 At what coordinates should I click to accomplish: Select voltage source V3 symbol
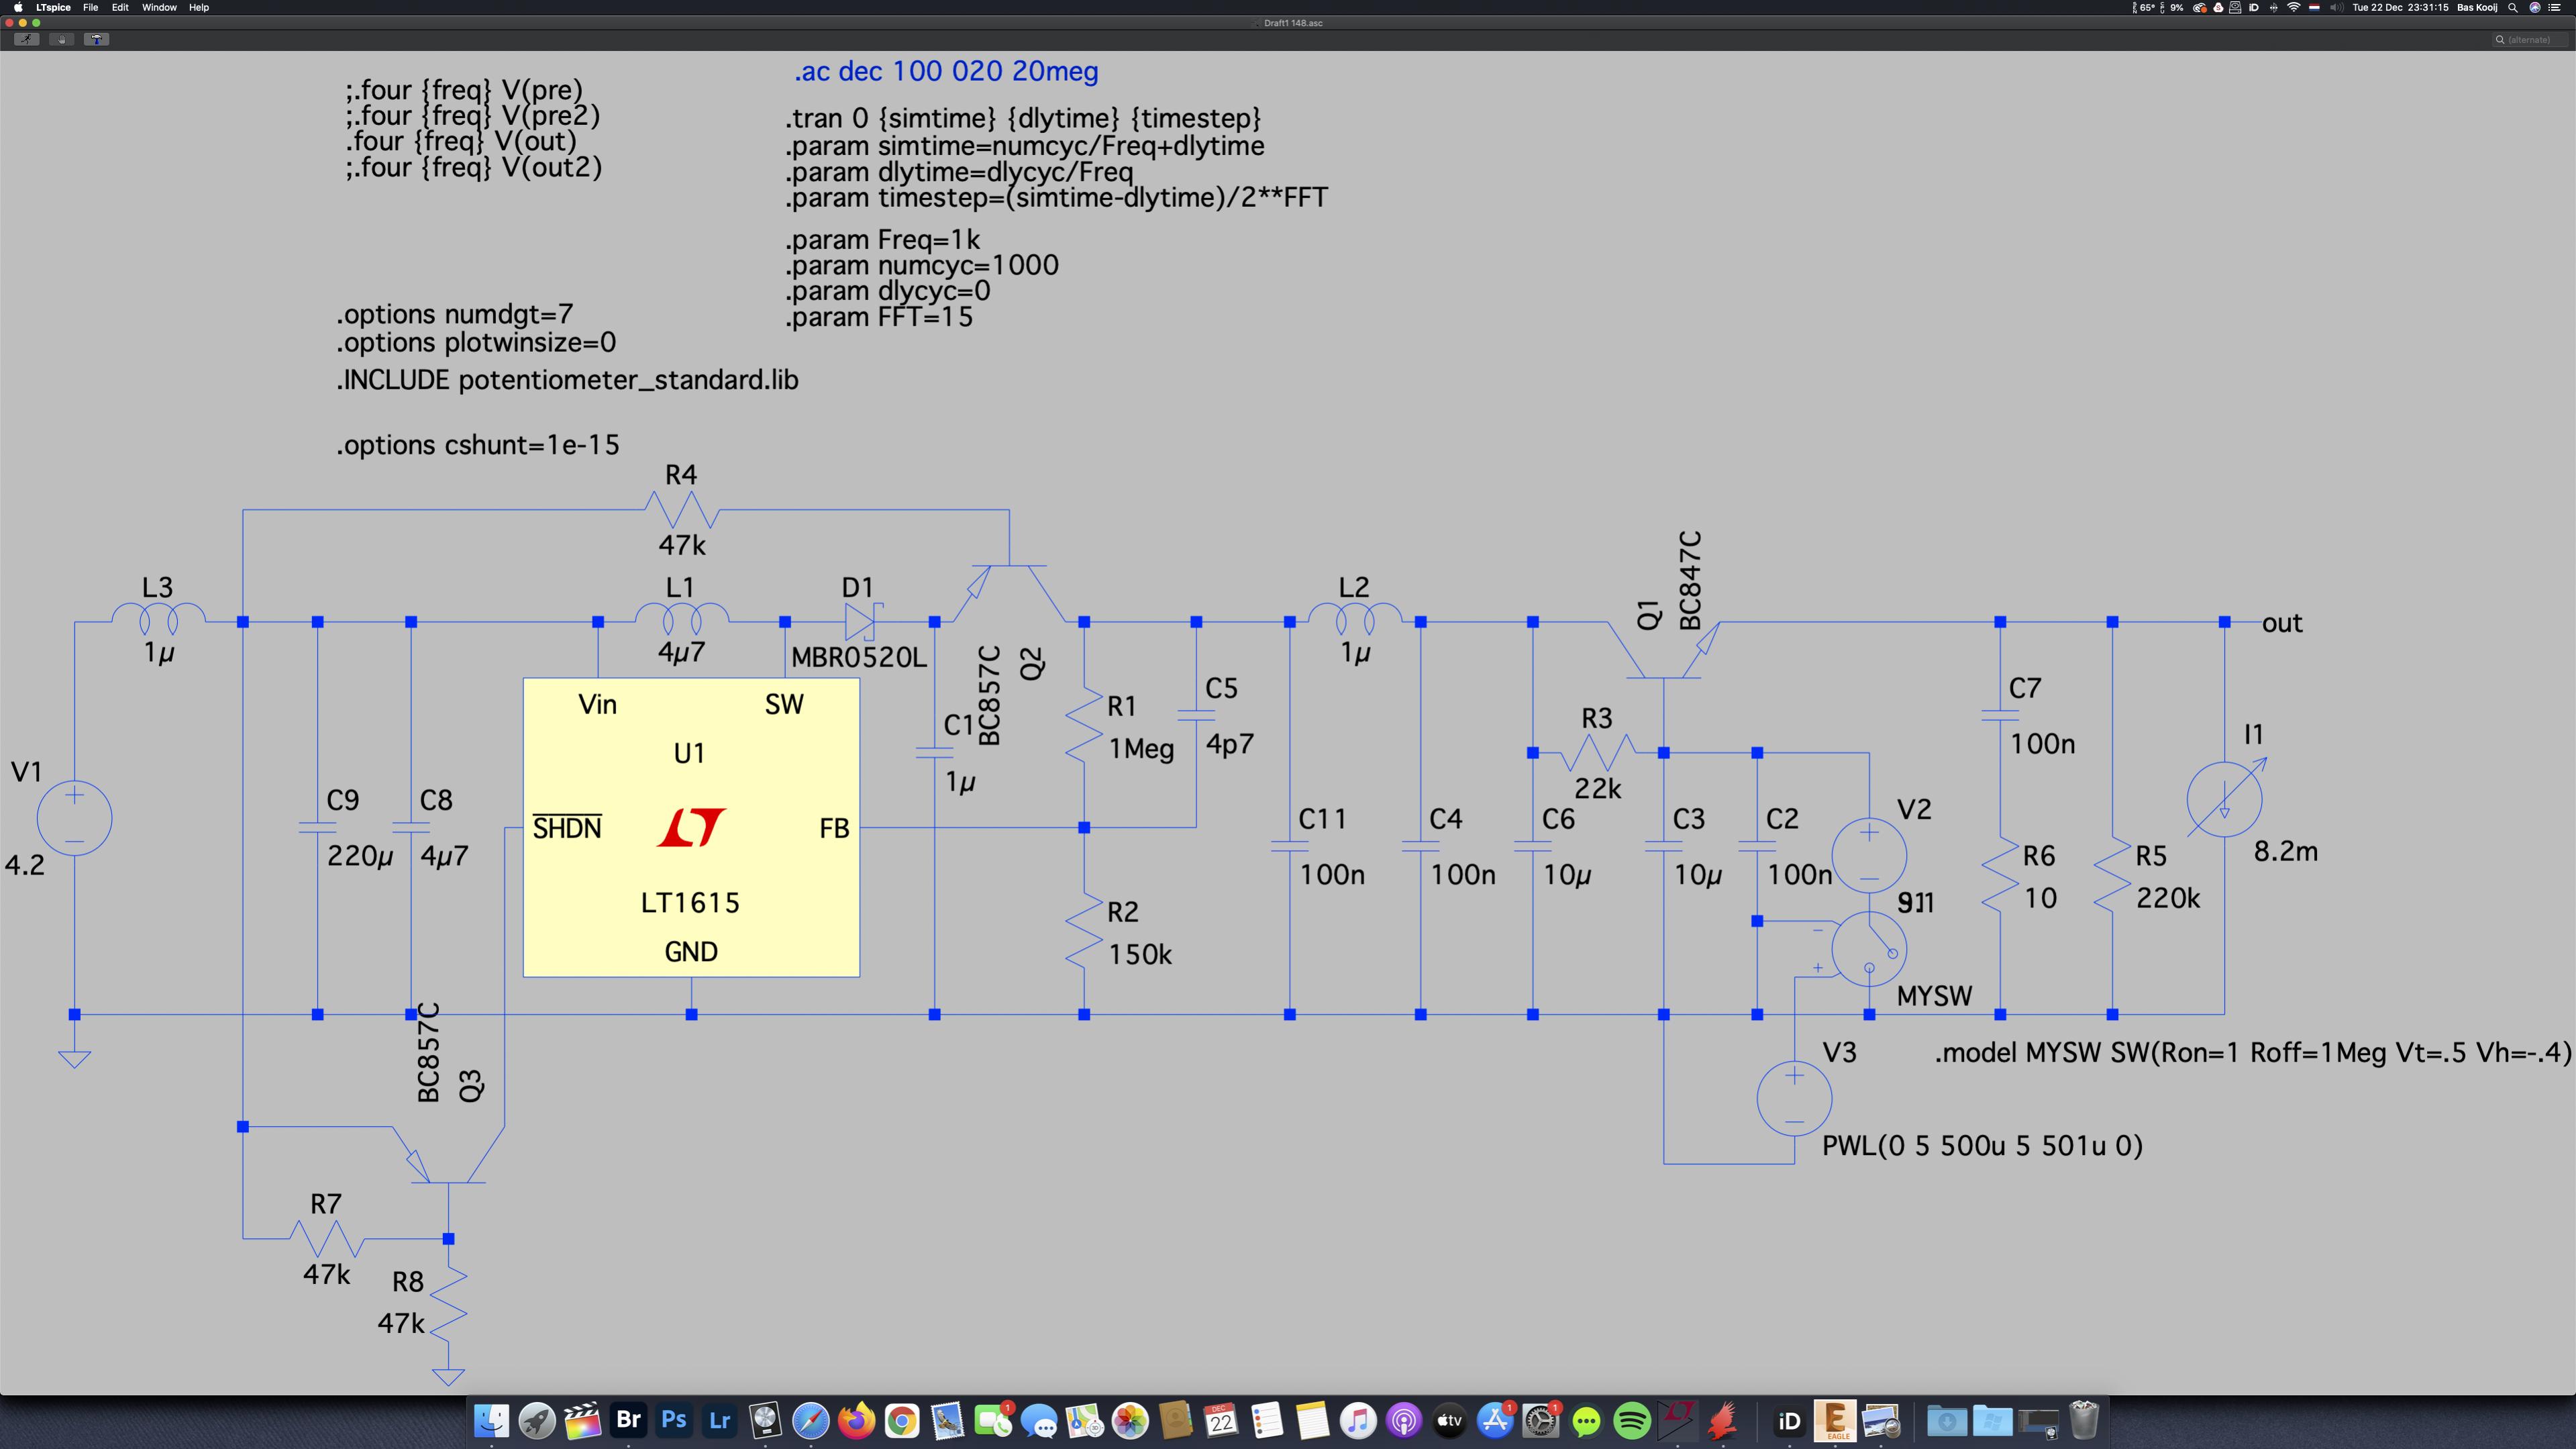(1794, 1098)
